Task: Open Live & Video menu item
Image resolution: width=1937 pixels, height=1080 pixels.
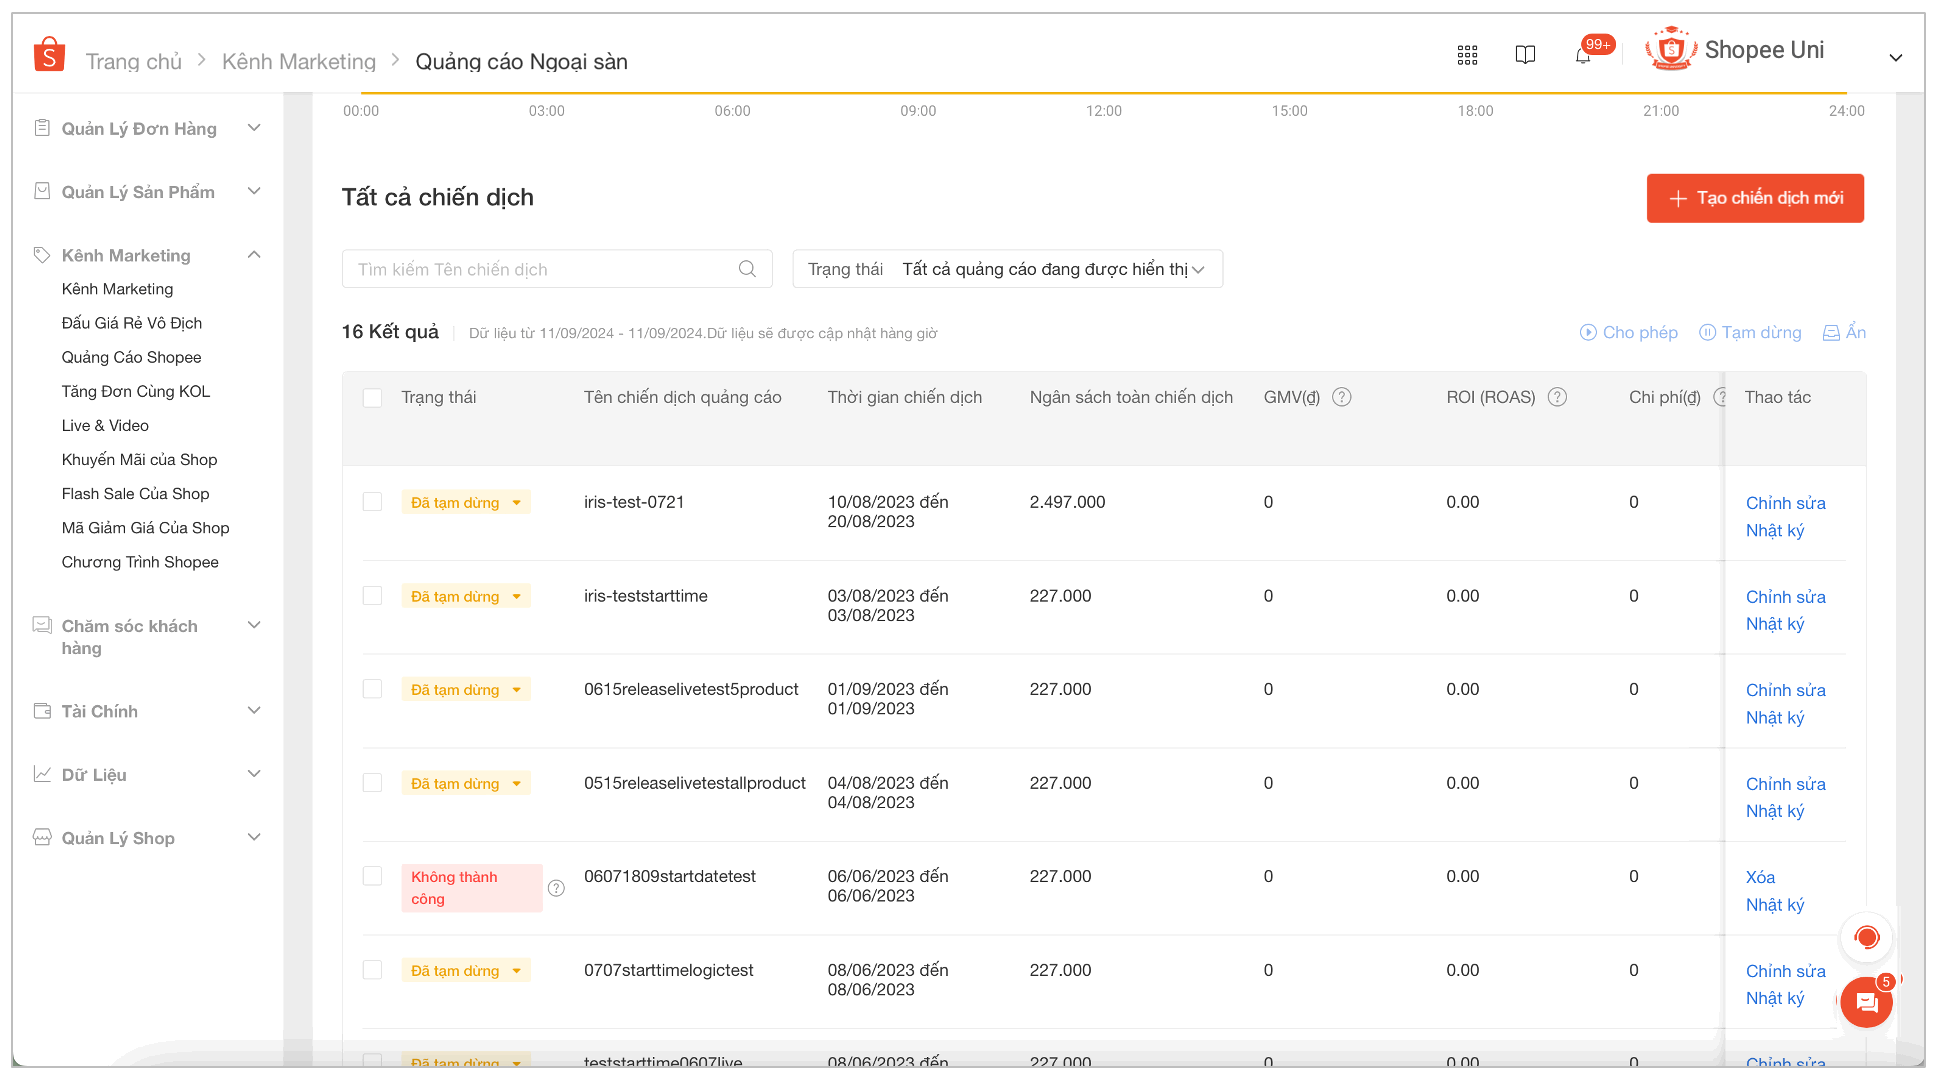Action: [105, 425]
